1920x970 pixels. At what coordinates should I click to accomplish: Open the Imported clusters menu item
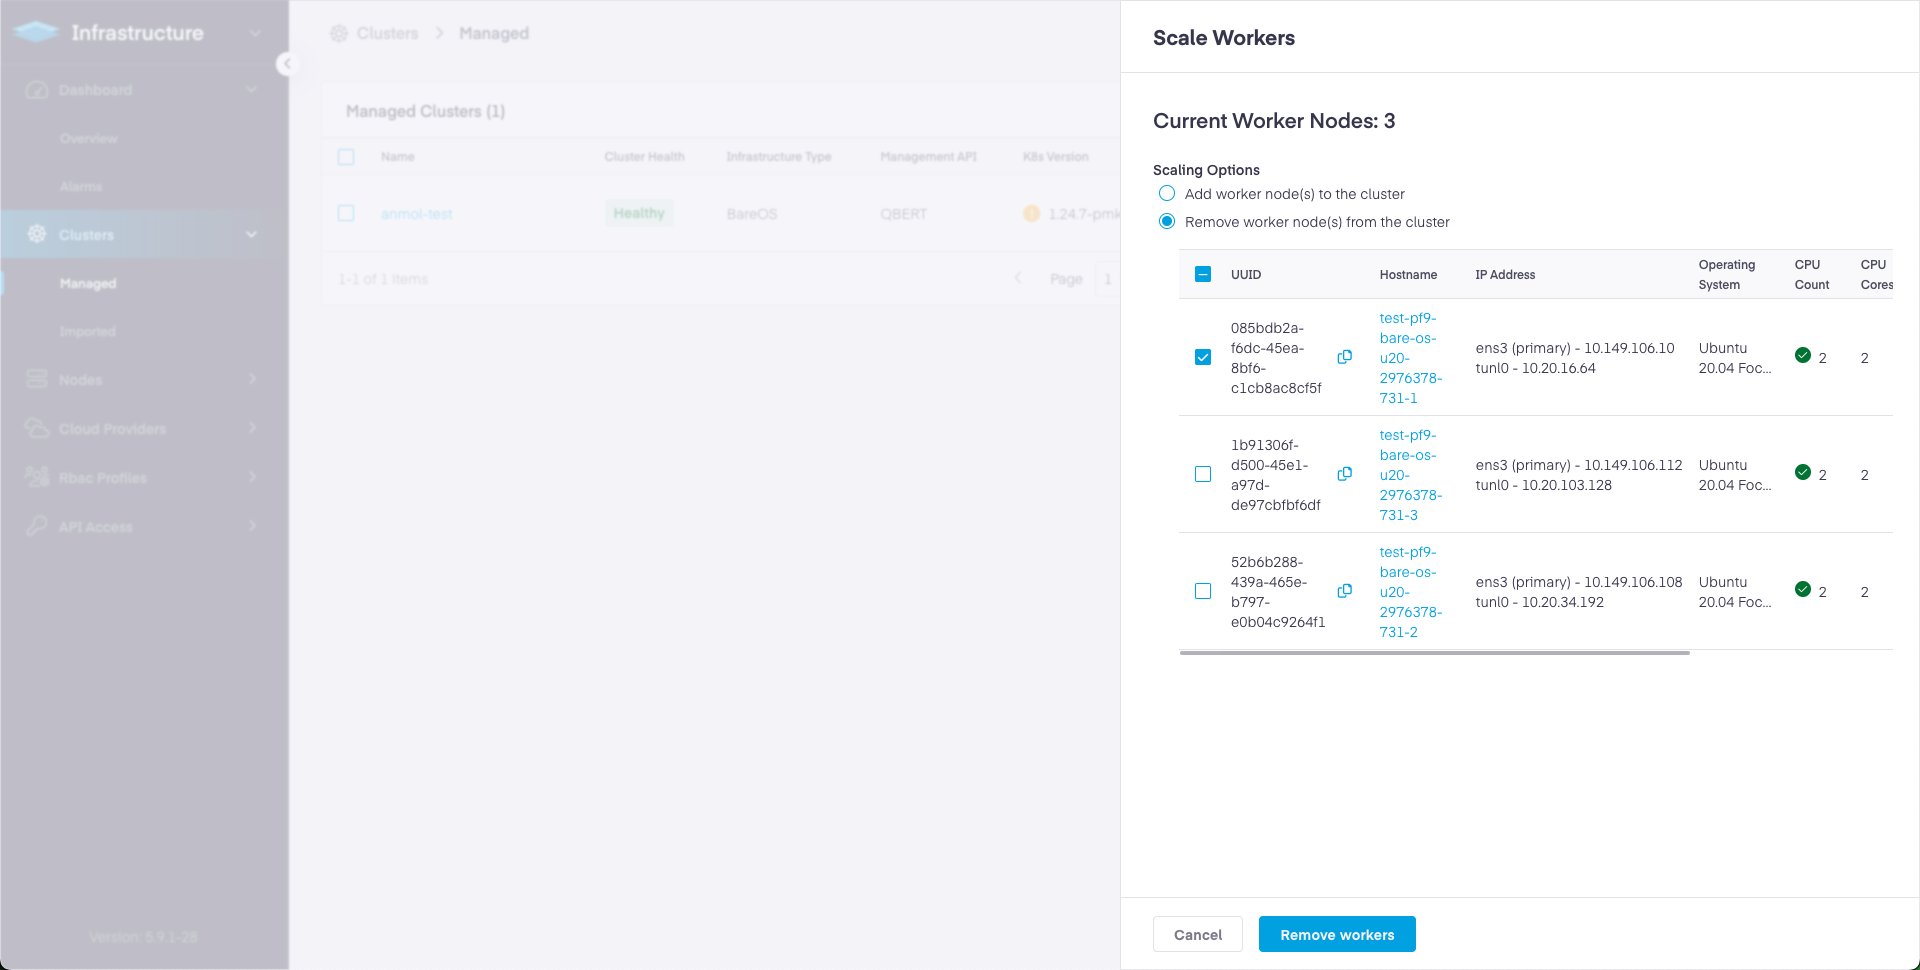coord(88,332)
